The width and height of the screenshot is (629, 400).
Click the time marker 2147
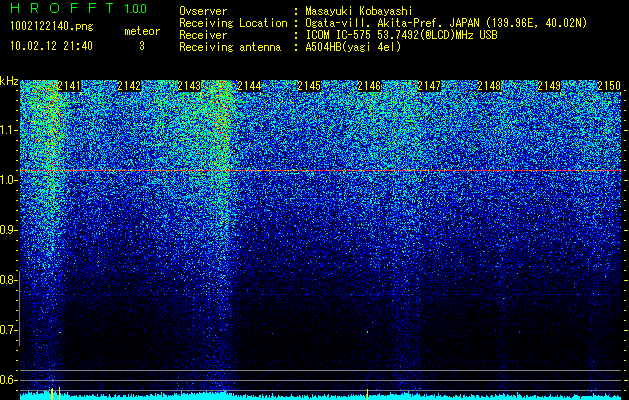(x=429, y=86)
